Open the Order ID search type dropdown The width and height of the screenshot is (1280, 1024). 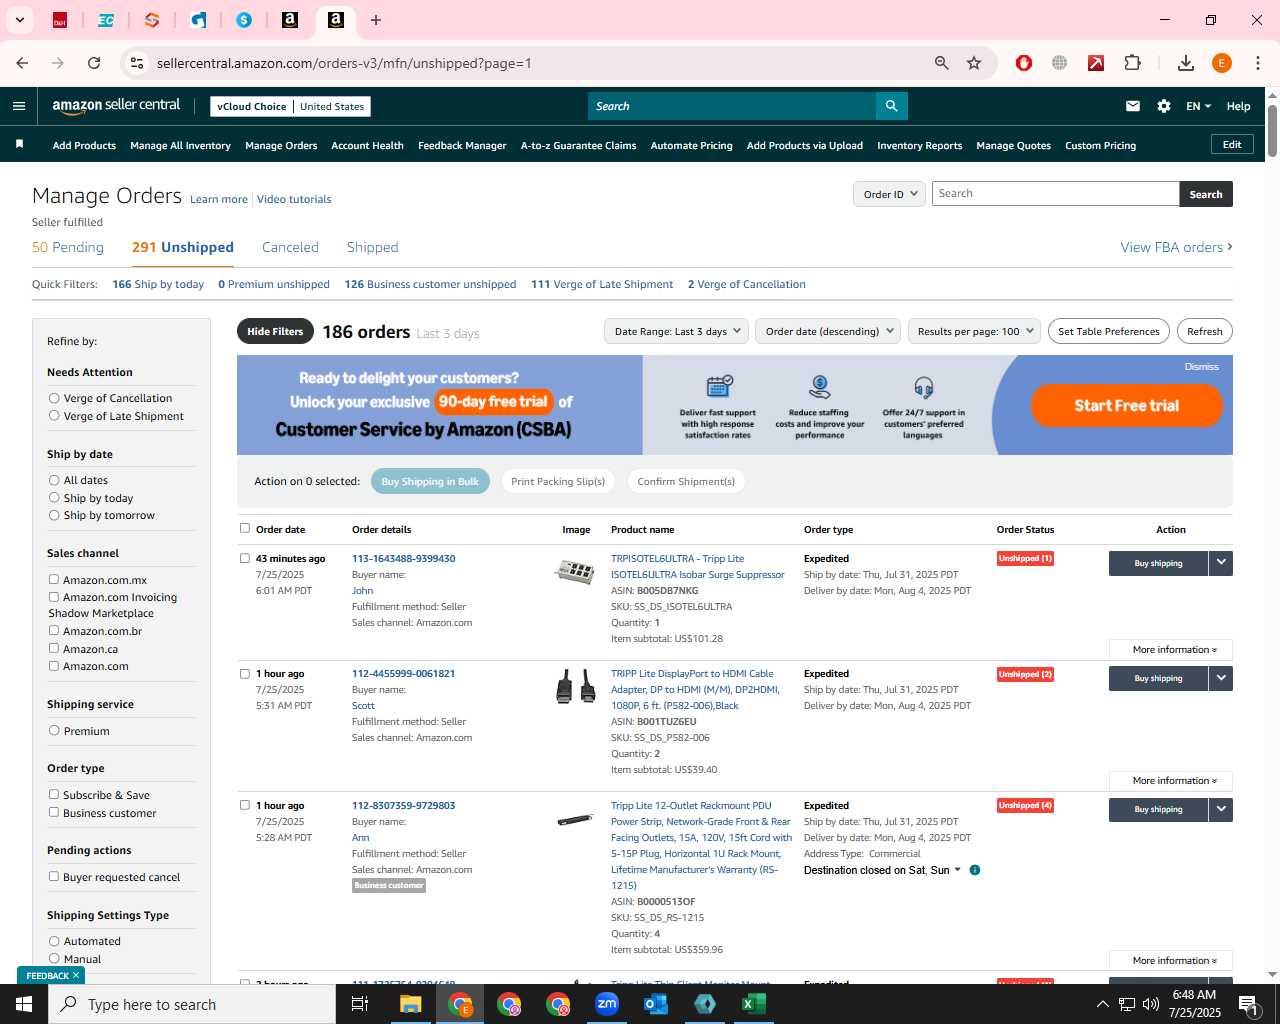(888, 194)
